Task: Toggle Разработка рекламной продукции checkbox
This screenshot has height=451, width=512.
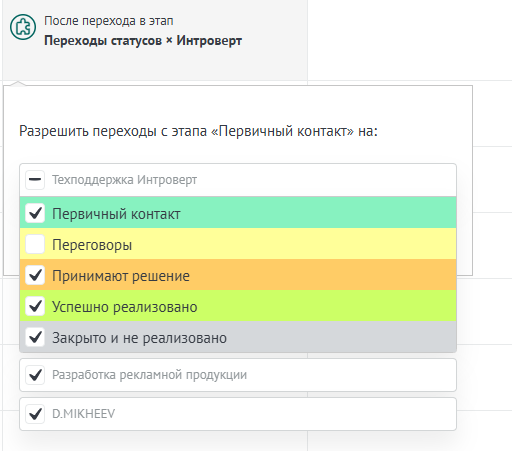Action: (35, 375)
